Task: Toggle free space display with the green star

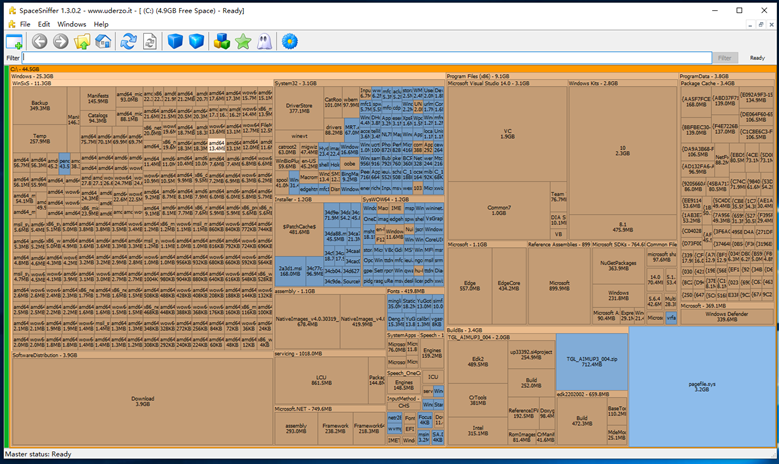Action: 243,41
